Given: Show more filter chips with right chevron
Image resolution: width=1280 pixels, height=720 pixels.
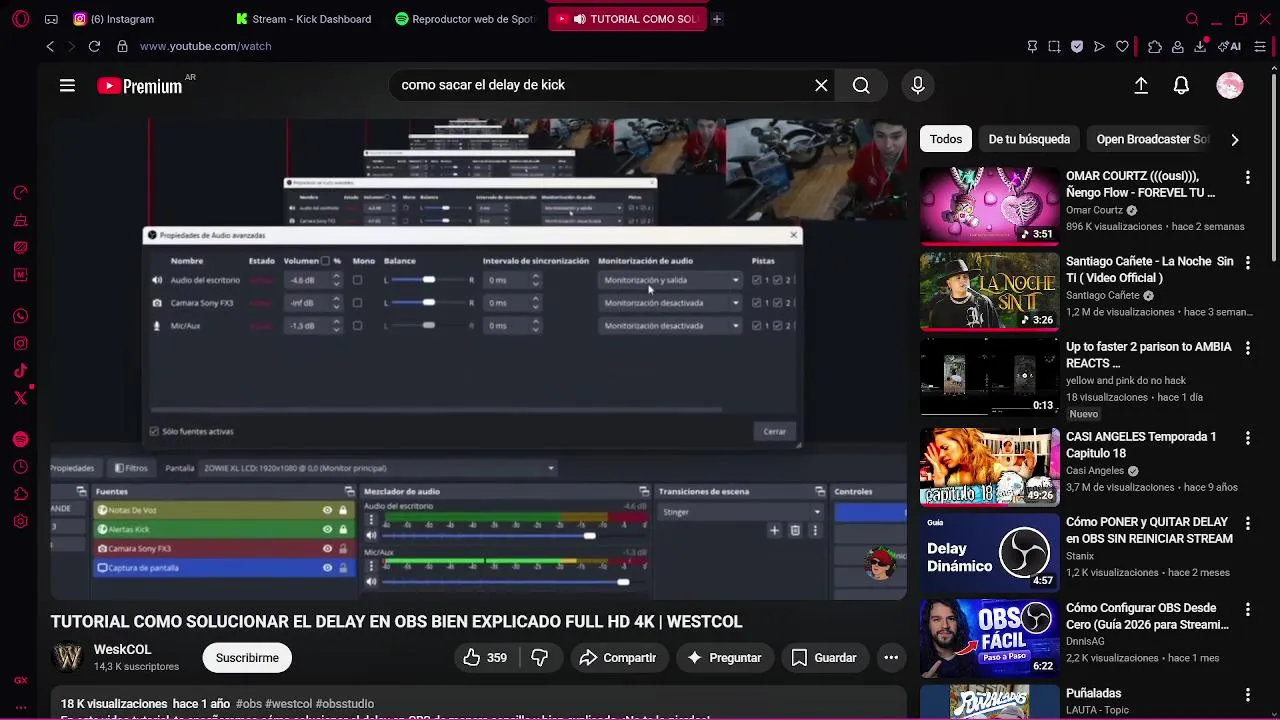Looking at the screenshot, I should (1234, 140).
